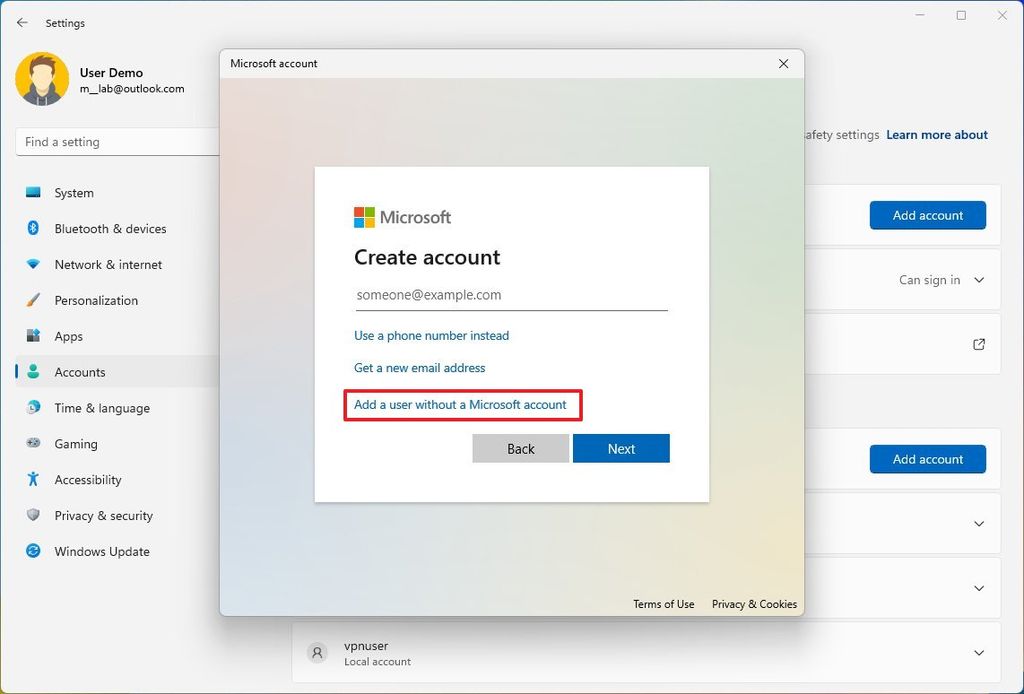Click the Next button in the dialog
Image resolution: width=1024 pixels, height=694 pixels.
tap(621, 448)
